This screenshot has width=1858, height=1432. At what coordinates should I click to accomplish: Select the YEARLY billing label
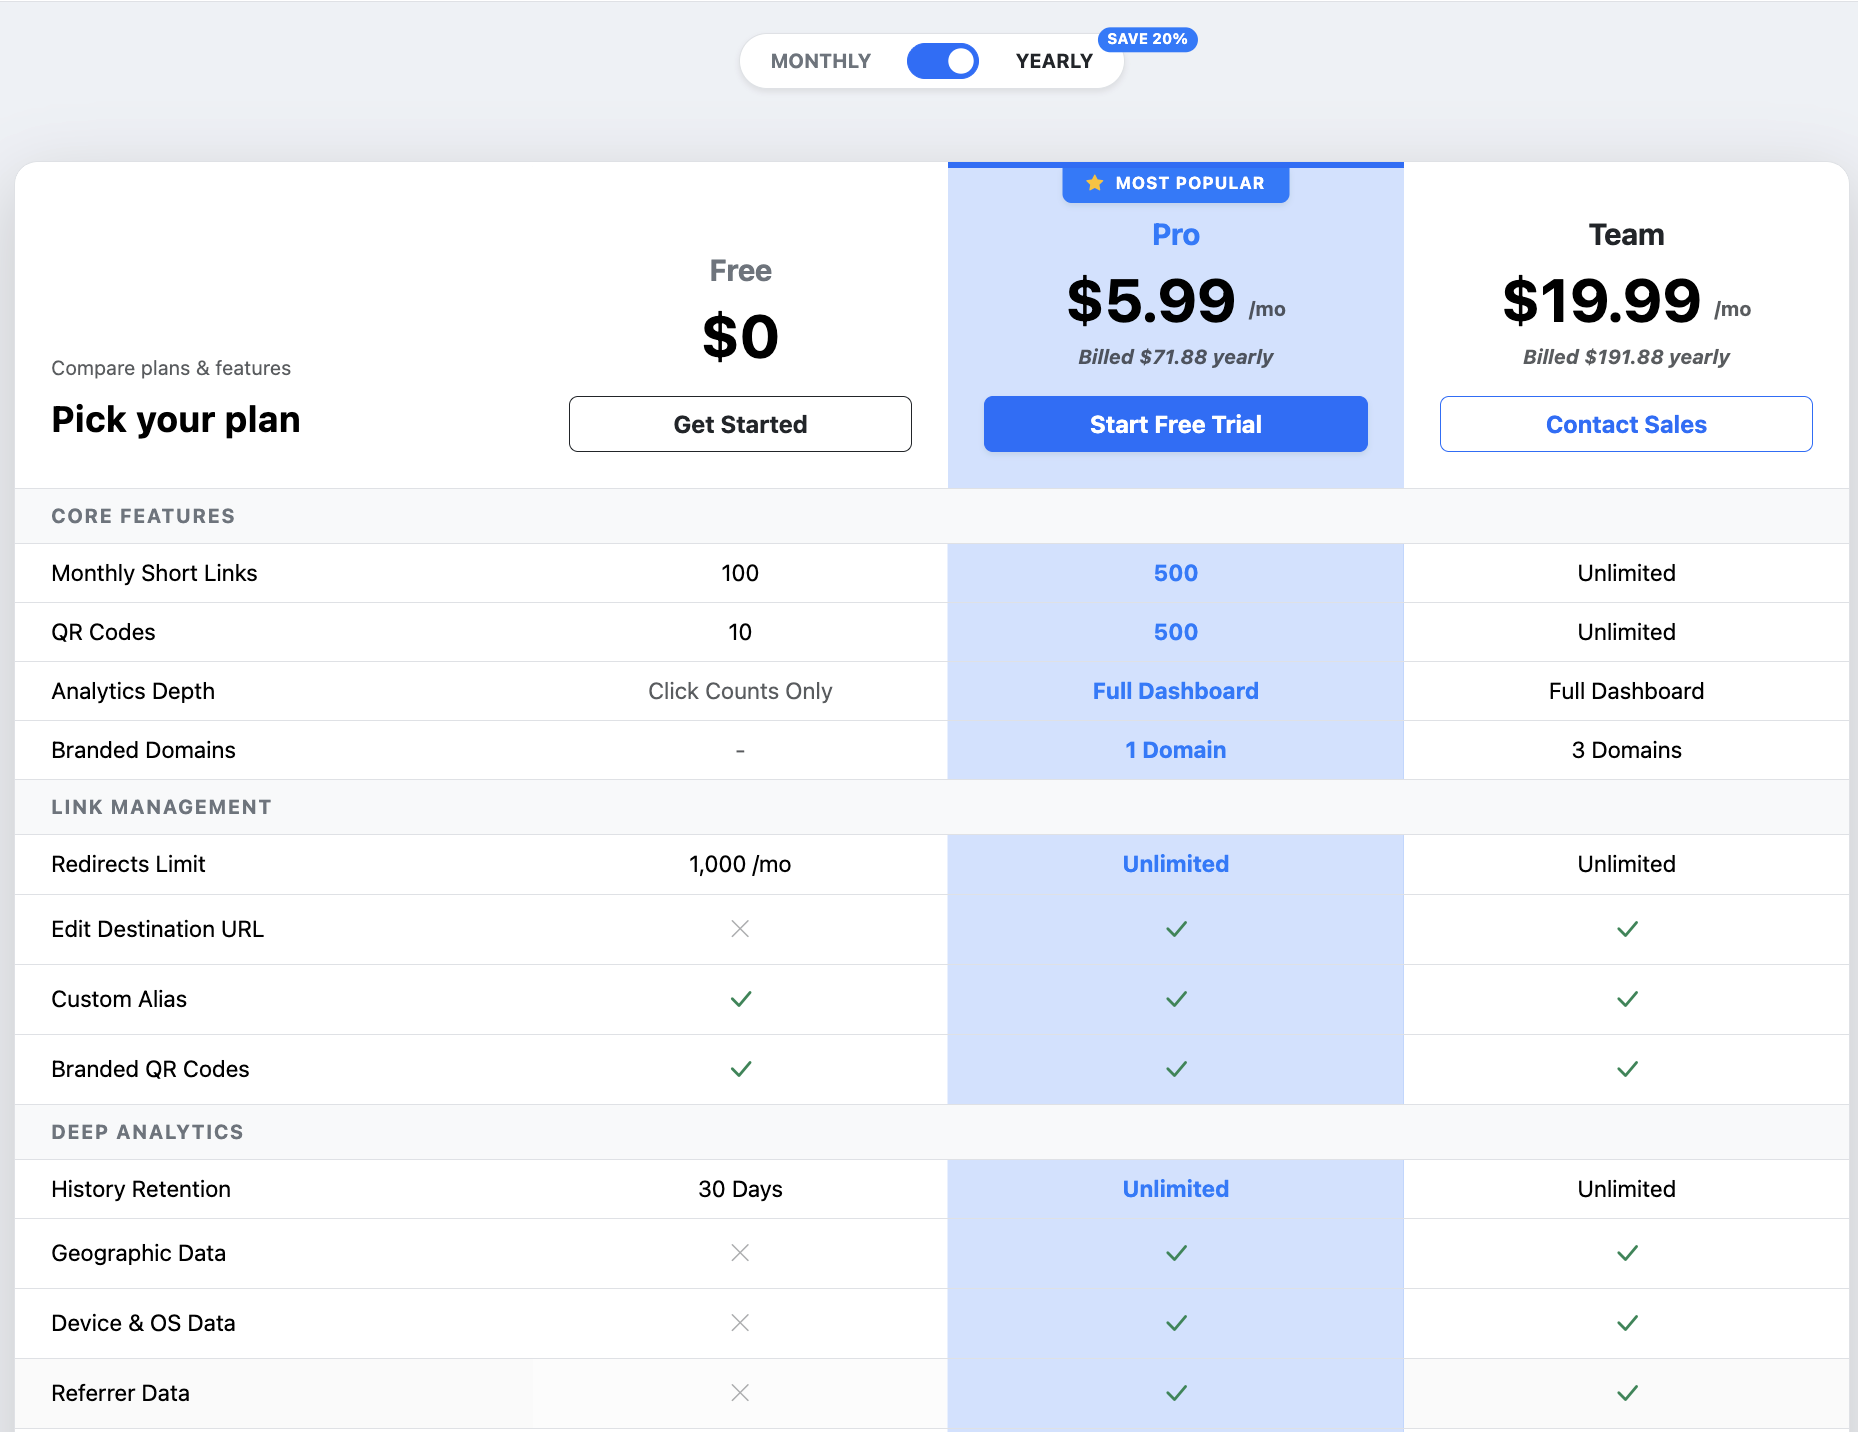click(x=1054, y=61)
